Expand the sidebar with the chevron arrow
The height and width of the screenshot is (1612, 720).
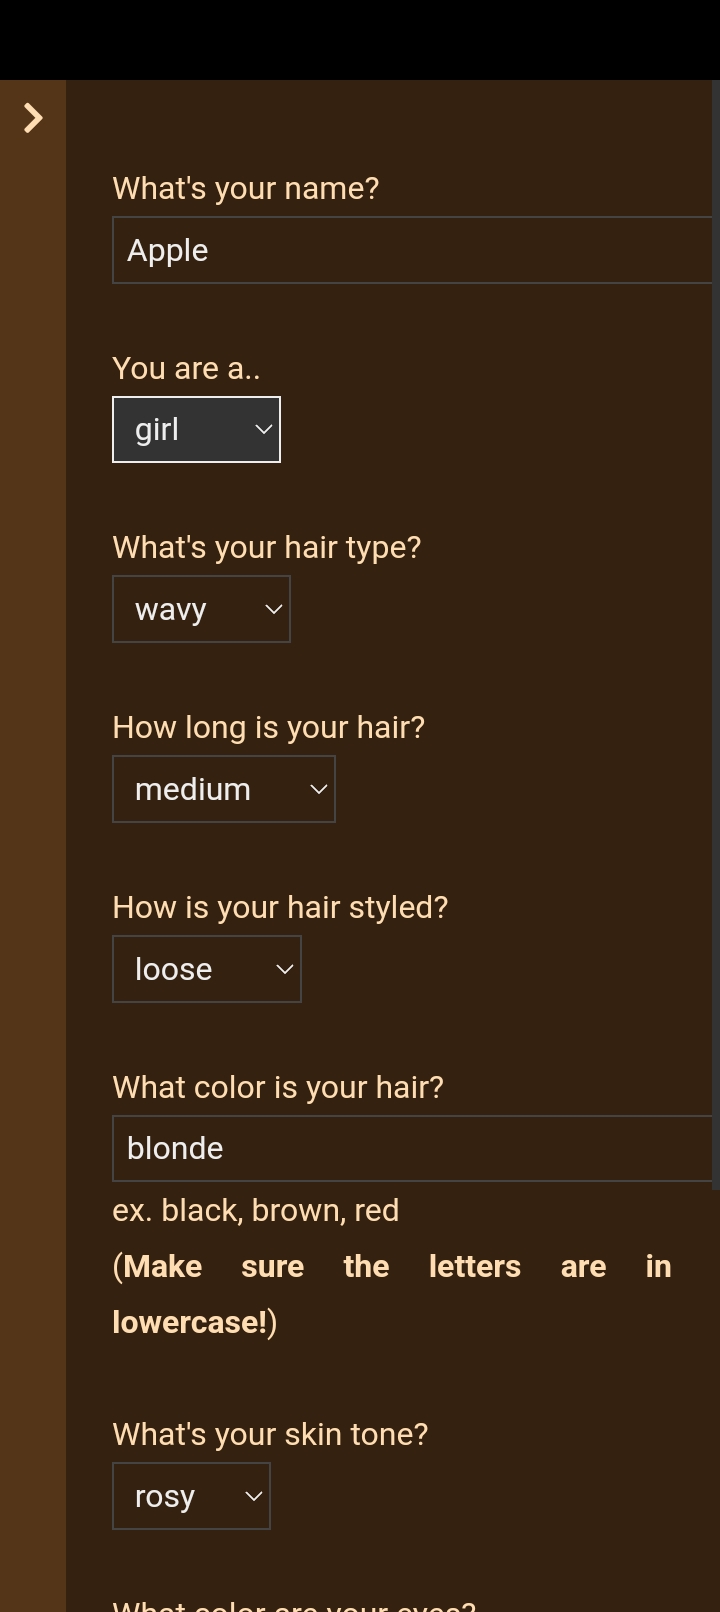pyautogui.click(x=33, y=118)
